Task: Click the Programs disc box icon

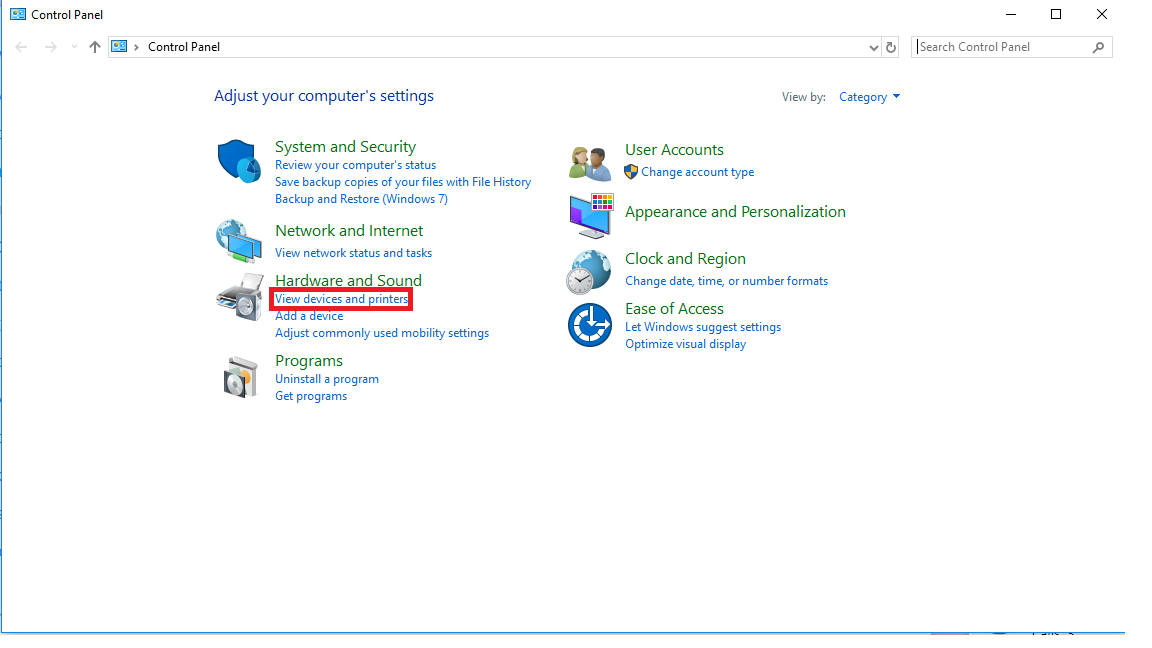Action: click(x=241, y=377)
